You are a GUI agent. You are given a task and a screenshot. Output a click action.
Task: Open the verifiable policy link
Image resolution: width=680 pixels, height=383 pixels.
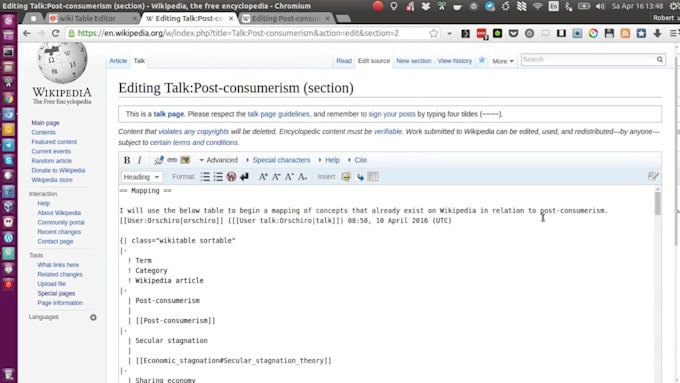point(388,131)
